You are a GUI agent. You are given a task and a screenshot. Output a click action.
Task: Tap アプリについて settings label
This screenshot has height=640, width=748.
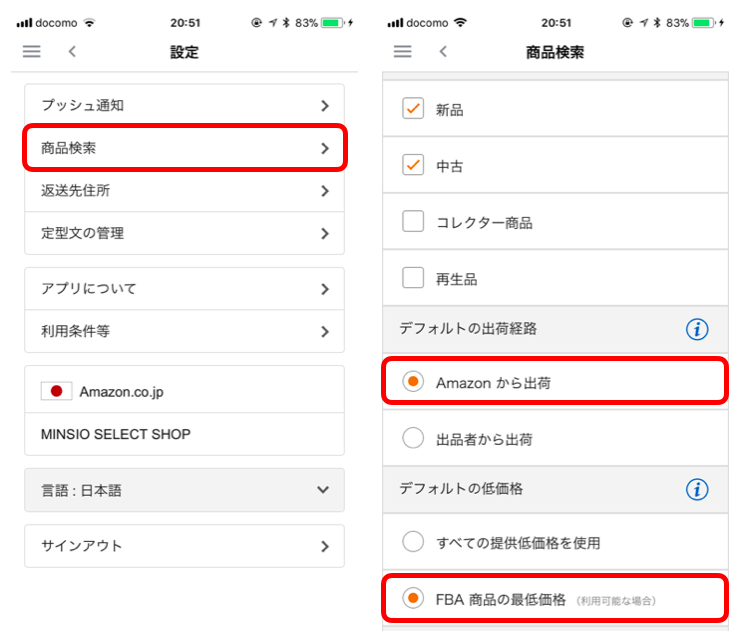click(89, 289)
